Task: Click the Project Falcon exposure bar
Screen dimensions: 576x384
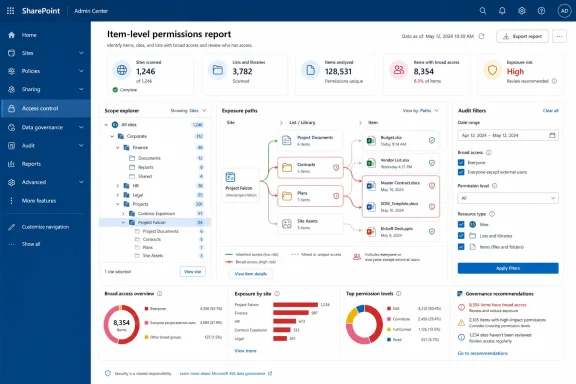Action: [x=295, y=305]
